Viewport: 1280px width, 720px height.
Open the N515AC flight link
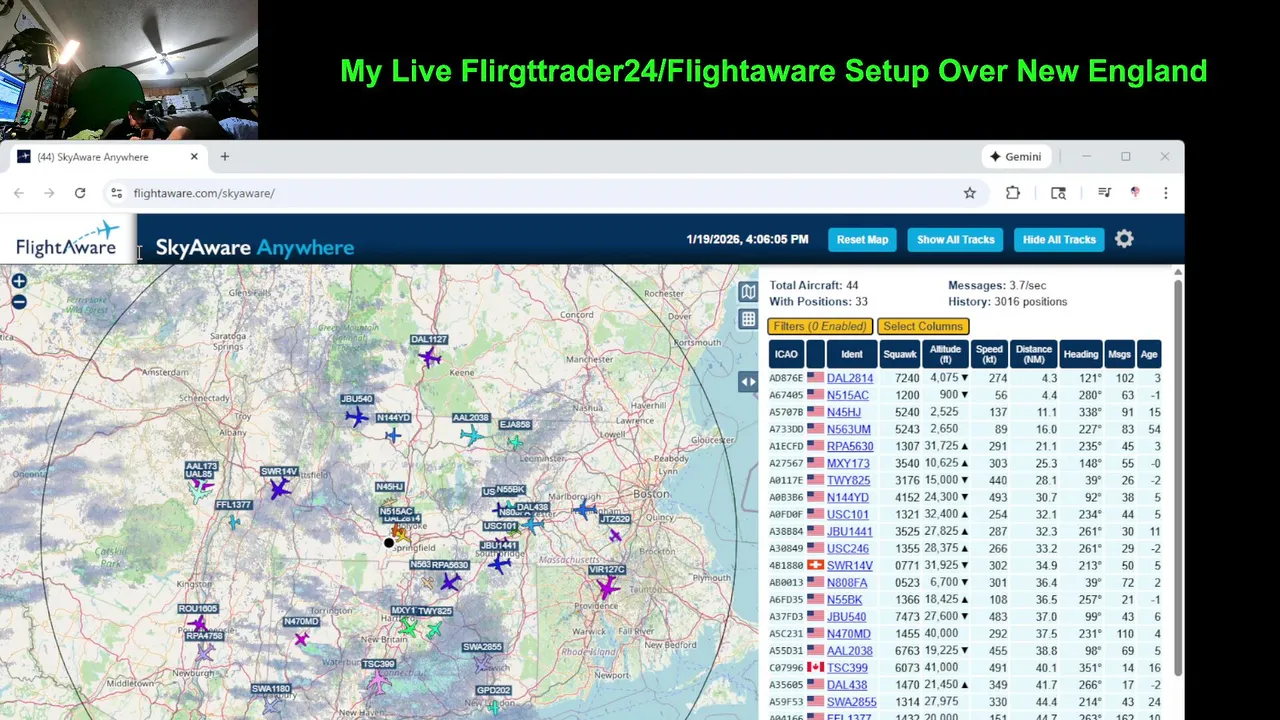[x=847, y=395]
